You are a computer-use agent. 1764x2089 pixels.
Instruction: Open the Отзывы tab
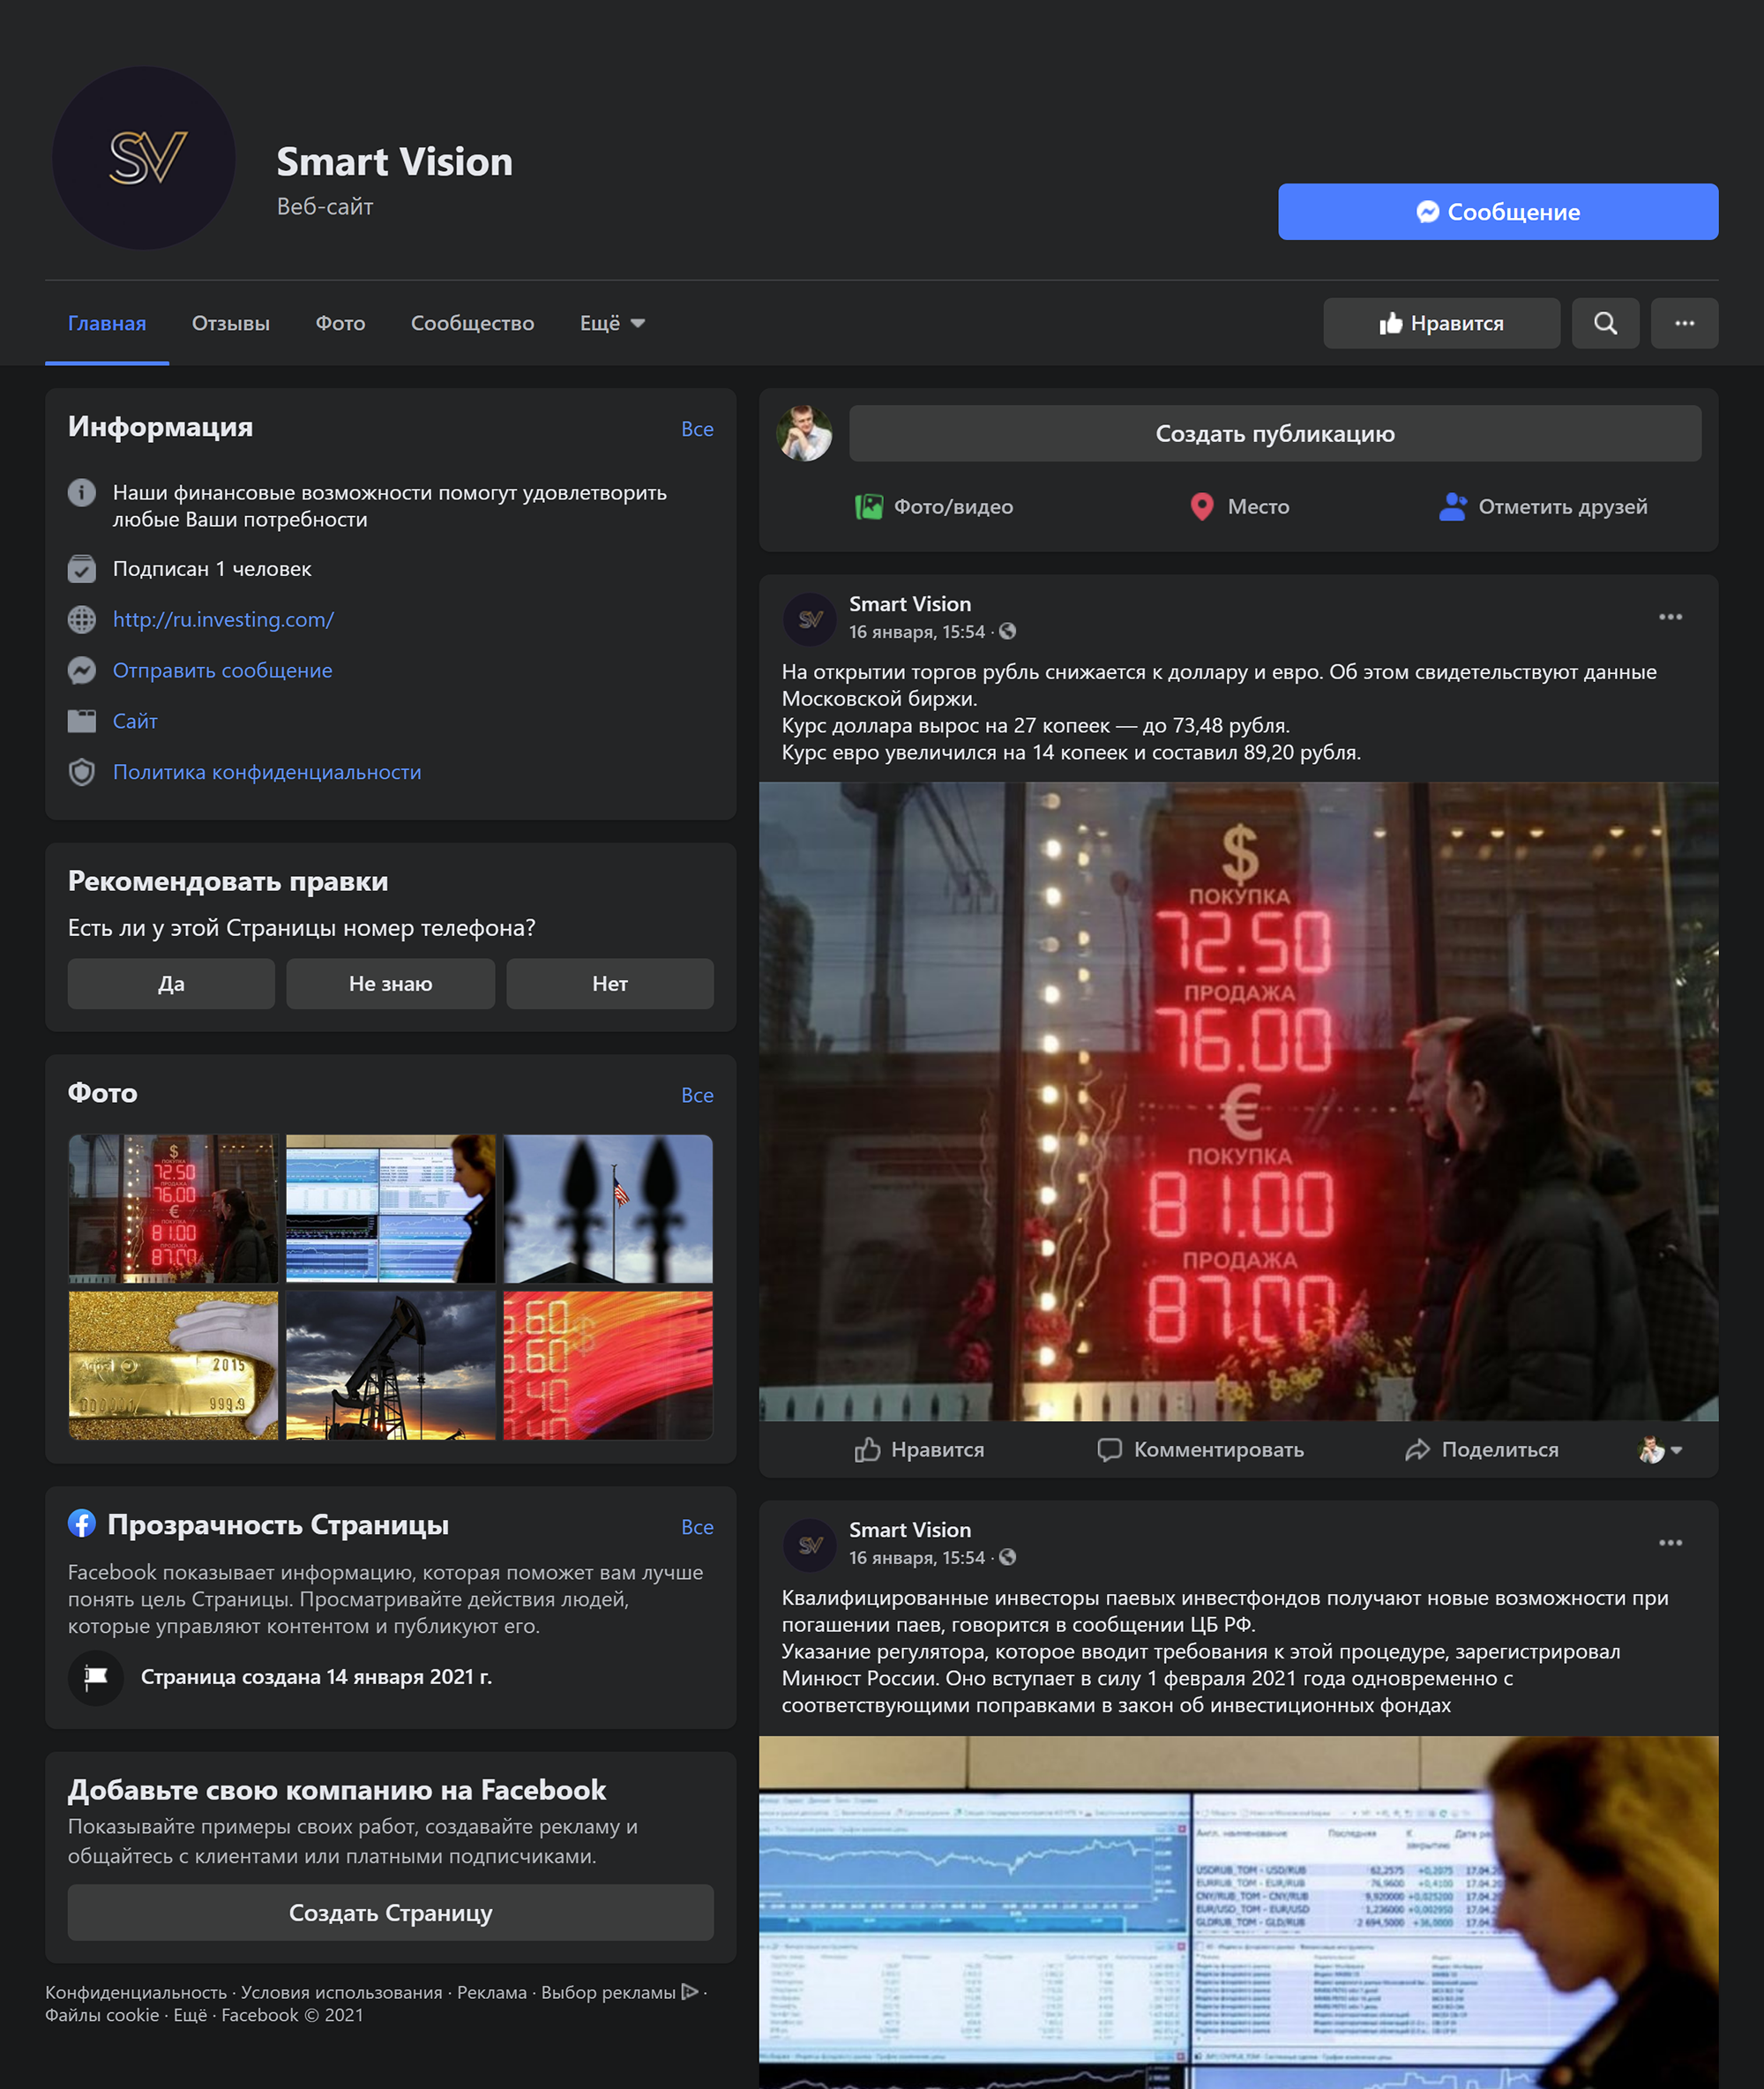click(x=231, y=323)
